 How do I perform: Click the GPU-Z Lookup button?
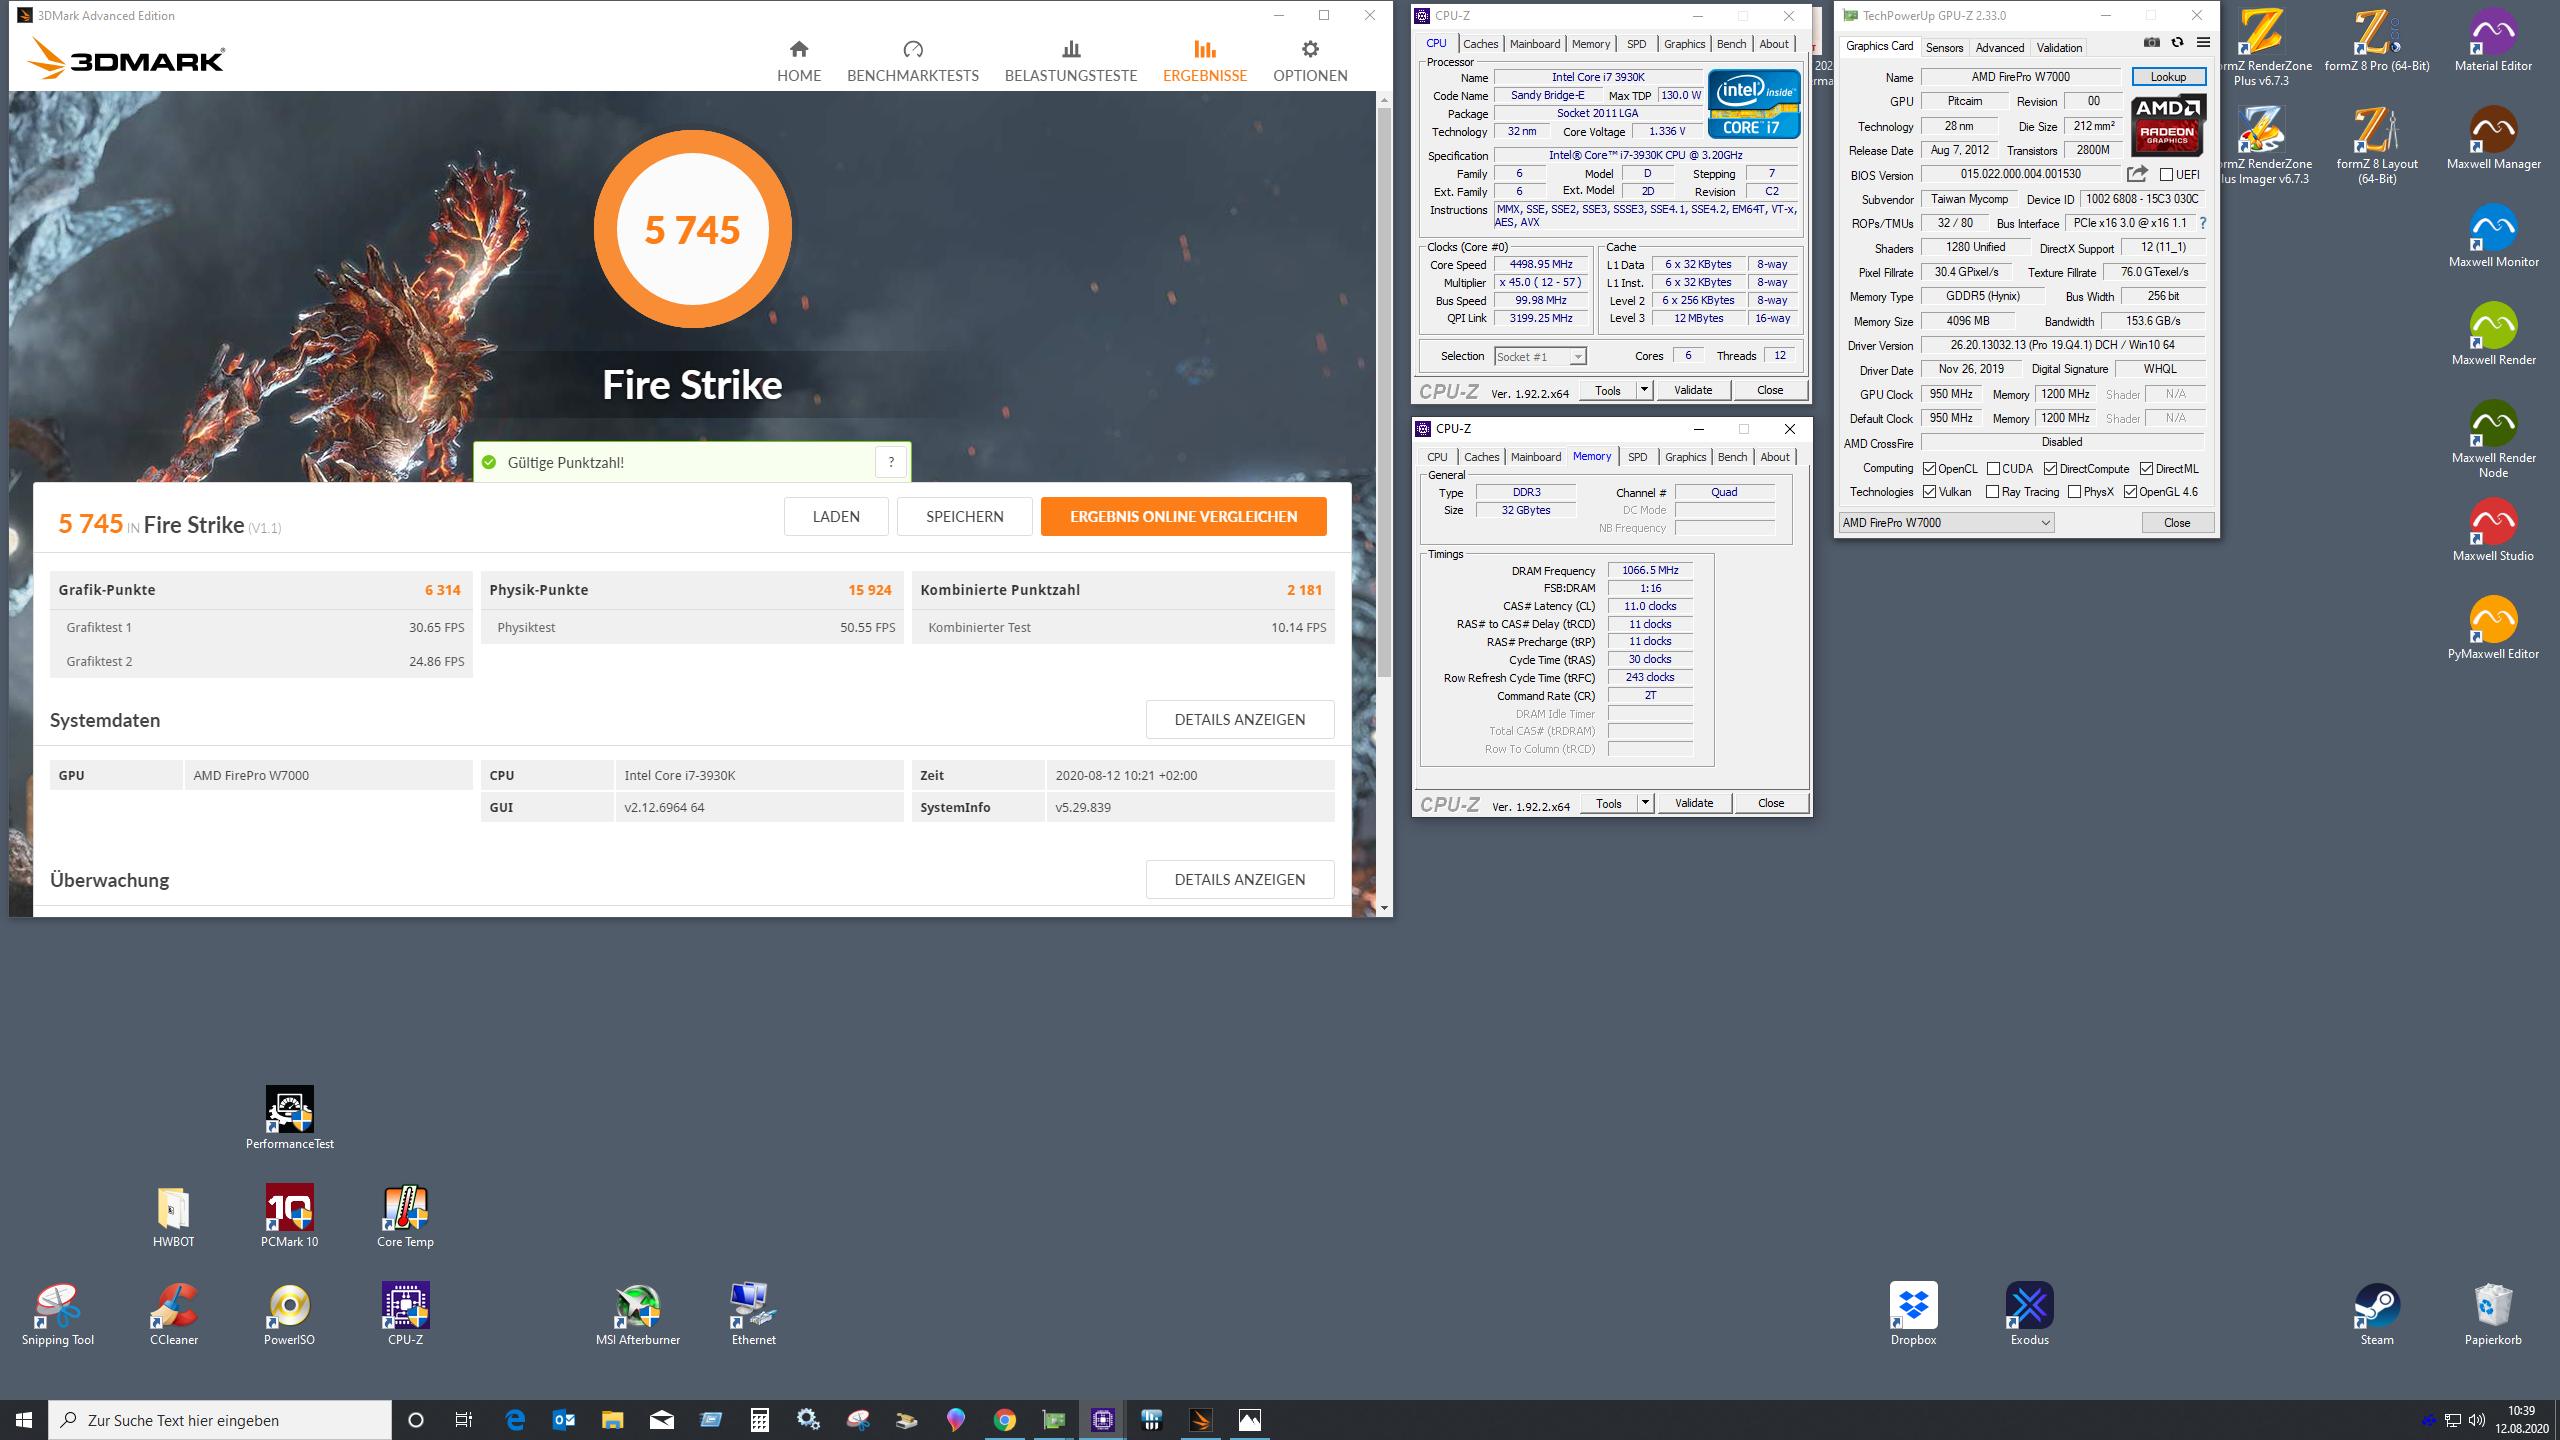[2168, 77]
